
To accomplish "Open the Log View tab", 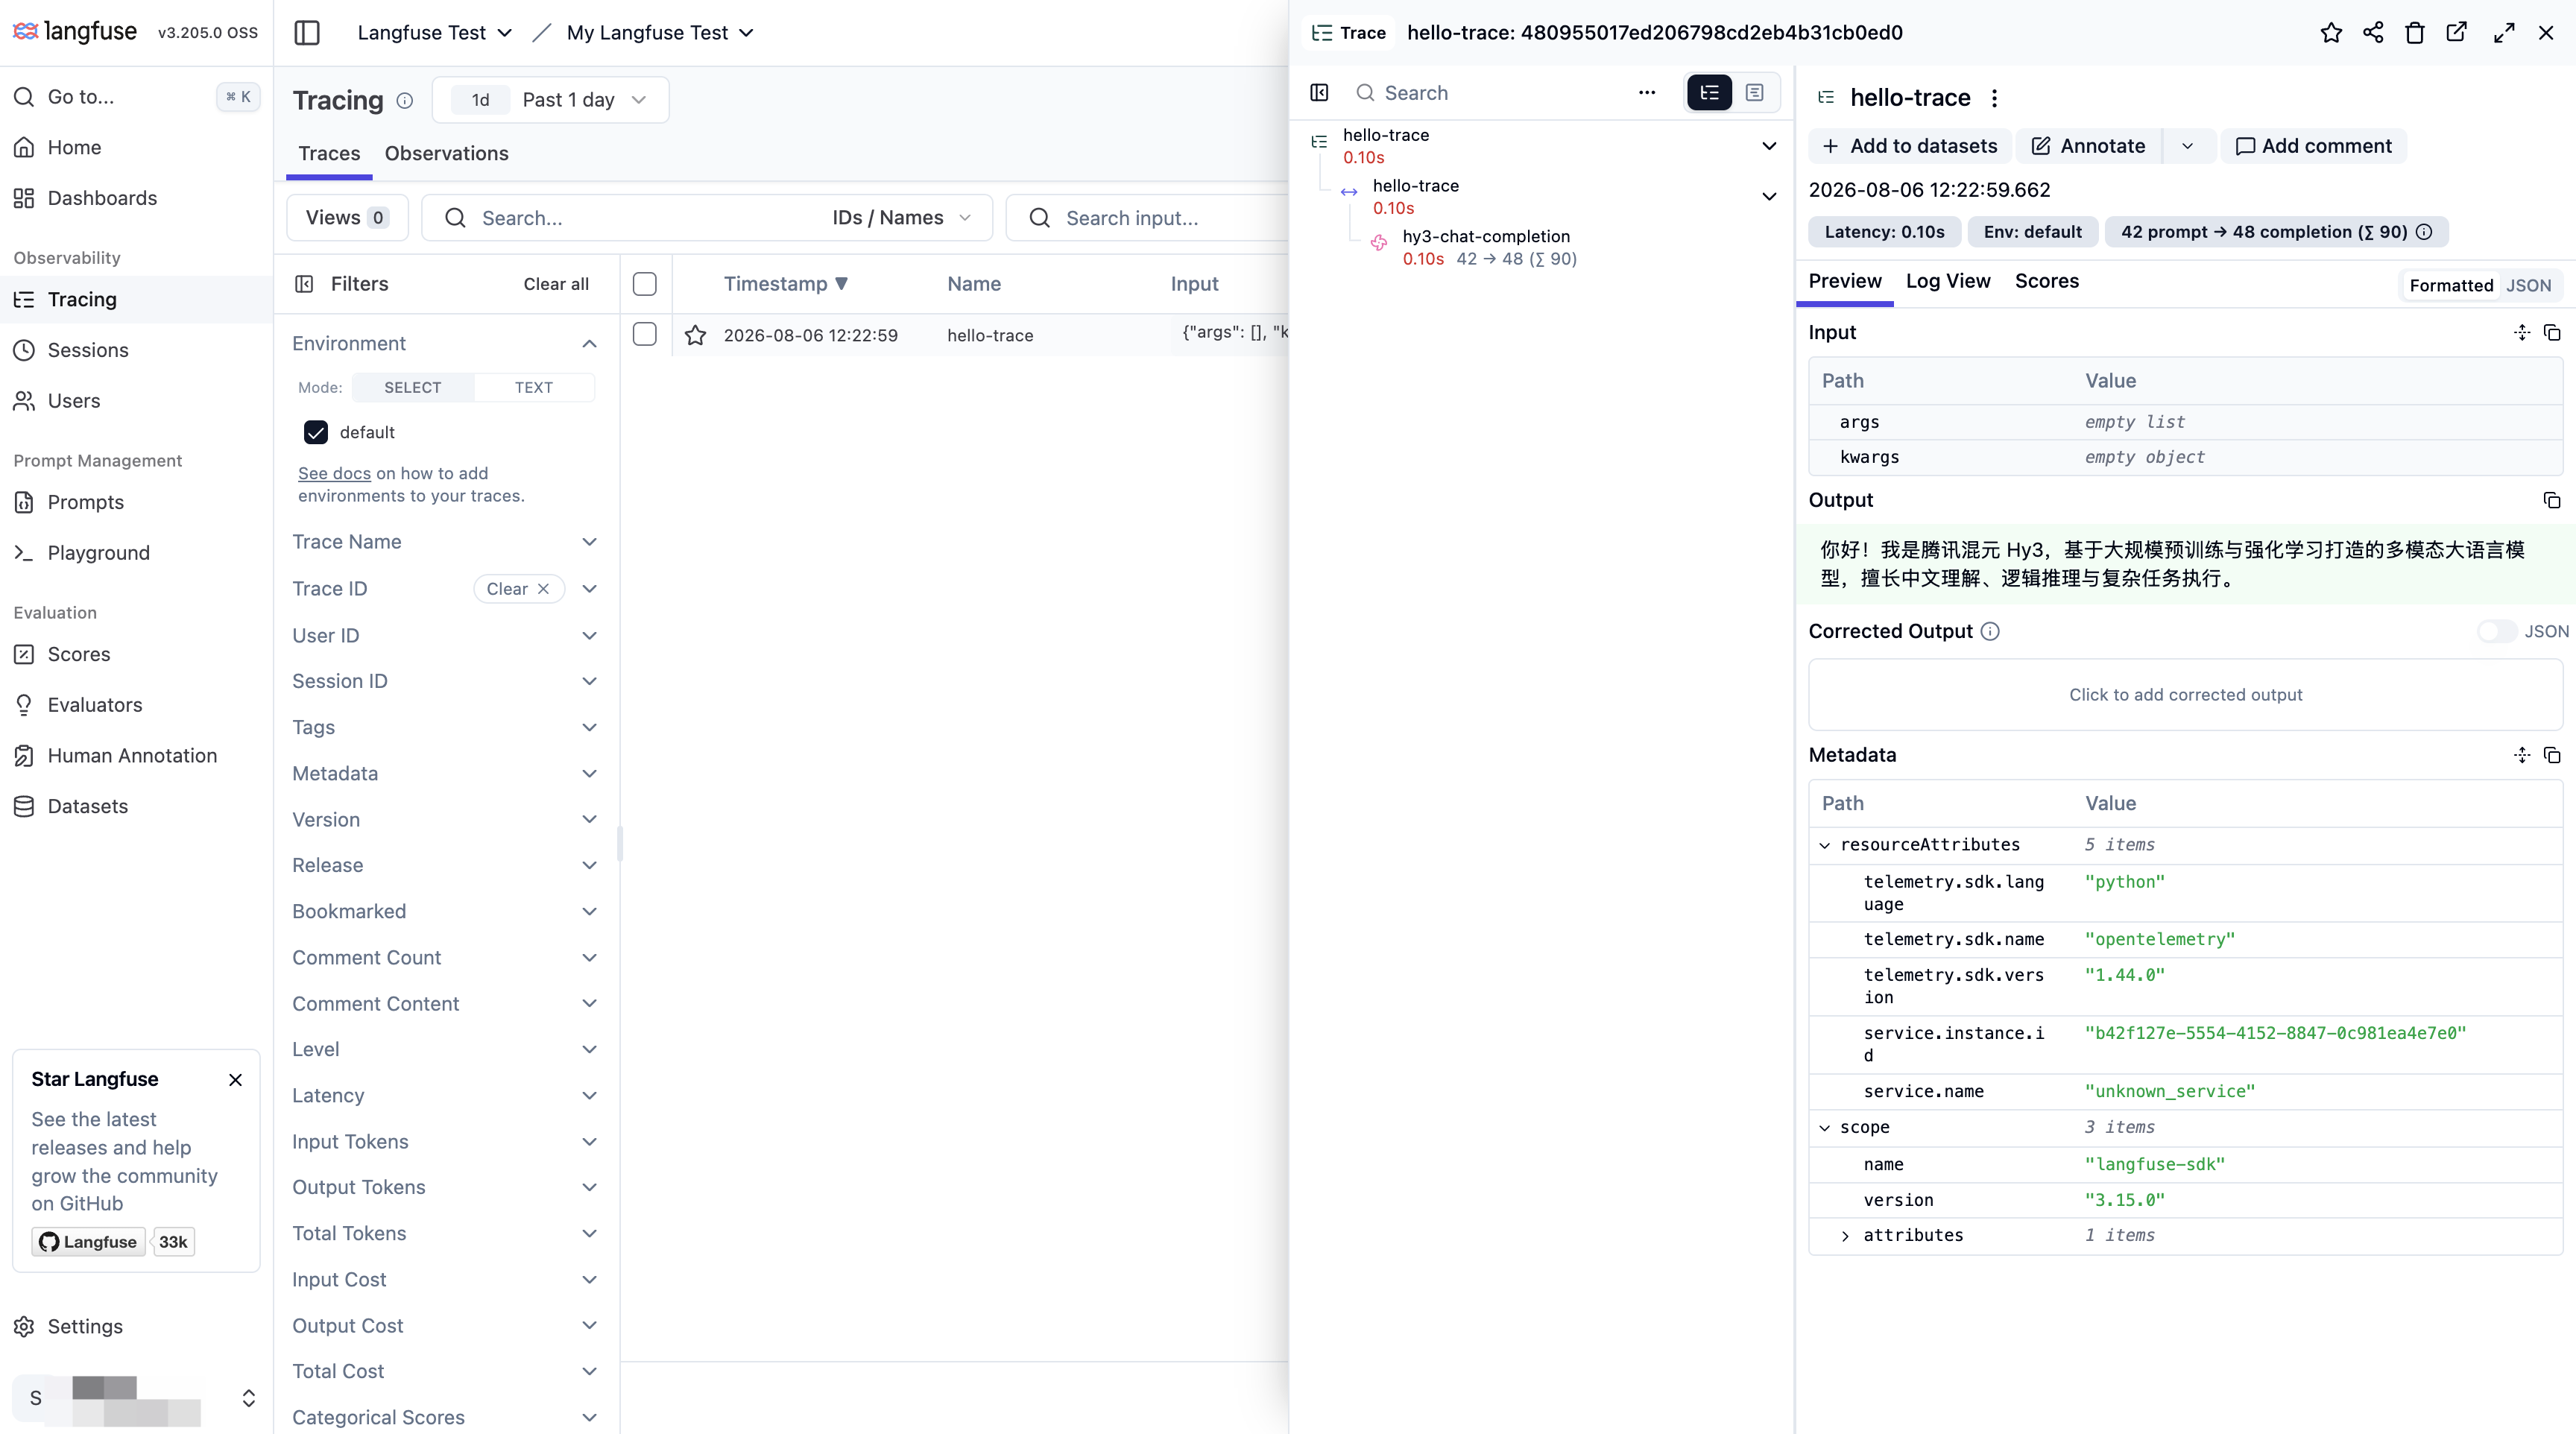I will click(x=1947, y=282).
